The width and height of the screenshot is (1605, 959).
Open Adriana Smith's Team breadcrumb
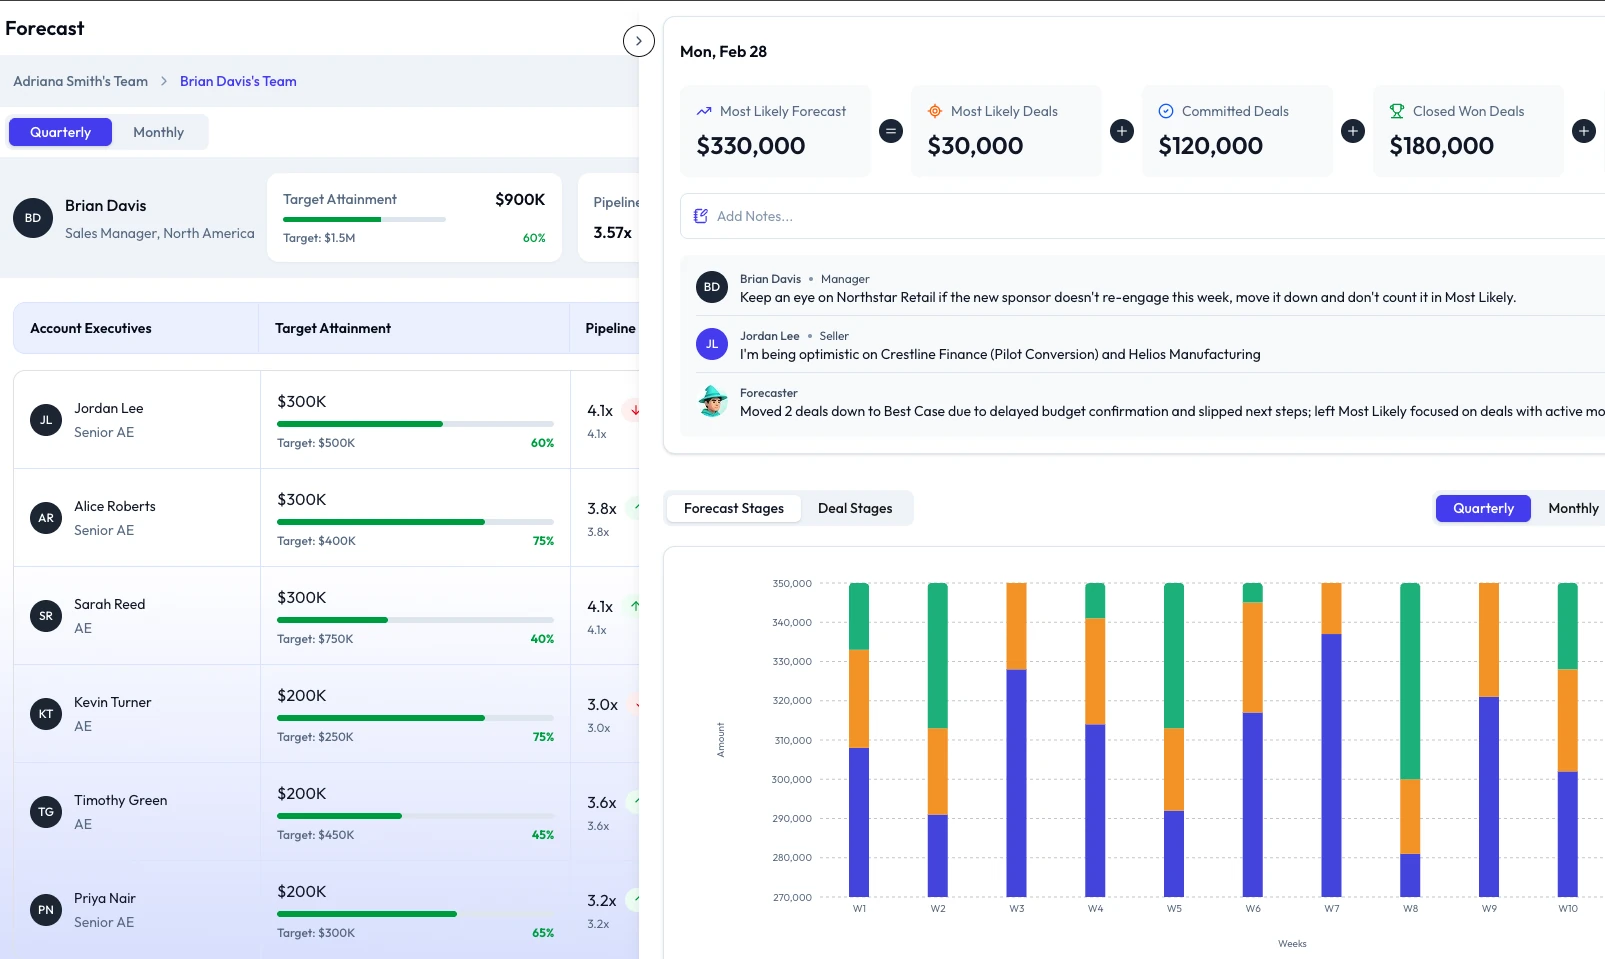coord(80,81)
